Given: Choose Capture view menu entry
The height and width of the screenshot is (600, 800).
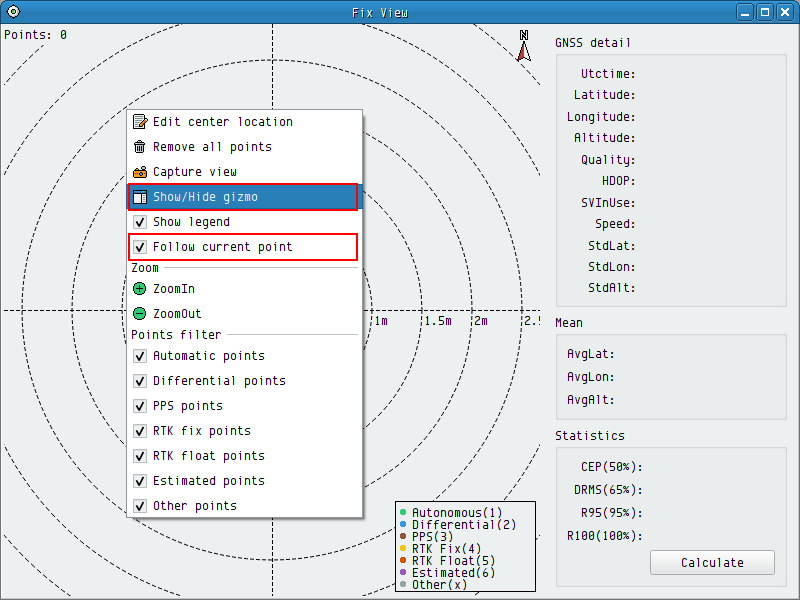Looking at the screenshot, I should (x=244, y=172).
